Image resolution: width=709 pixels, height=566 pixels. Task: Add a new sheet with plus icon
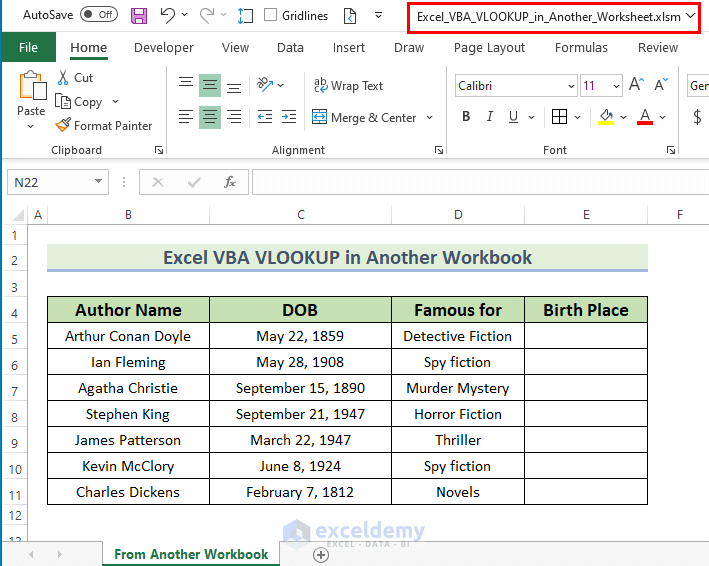pyautogui.click(x=321, y=555)
